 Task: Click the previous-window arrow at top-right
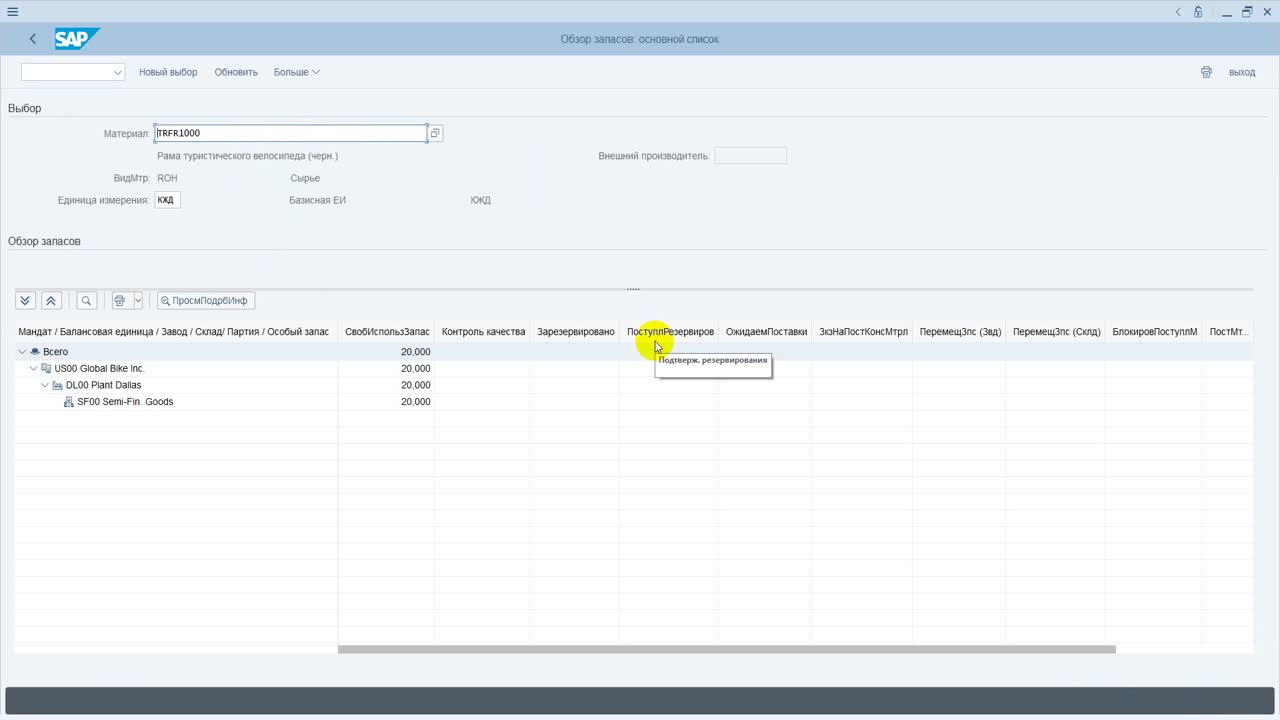(1178, 12)
